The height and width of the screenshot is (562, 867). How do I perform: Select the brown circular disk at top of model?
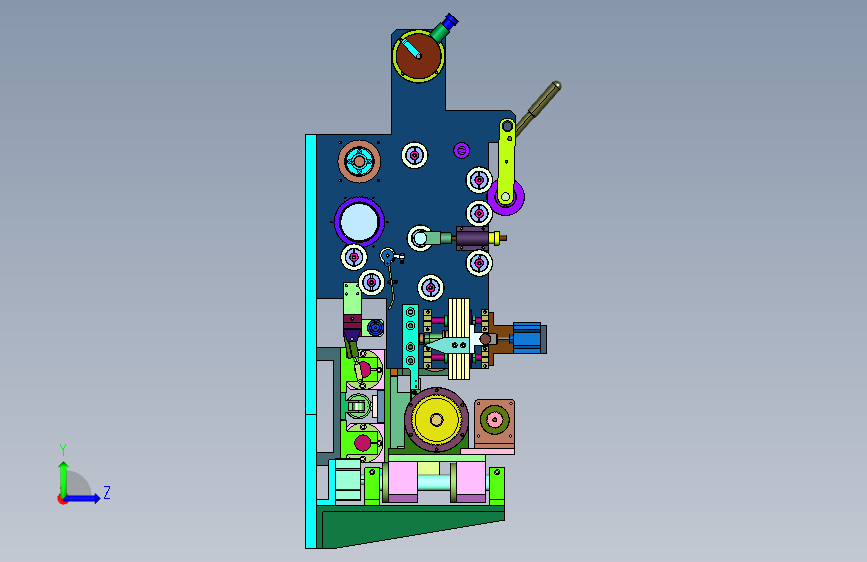(418, 56)
